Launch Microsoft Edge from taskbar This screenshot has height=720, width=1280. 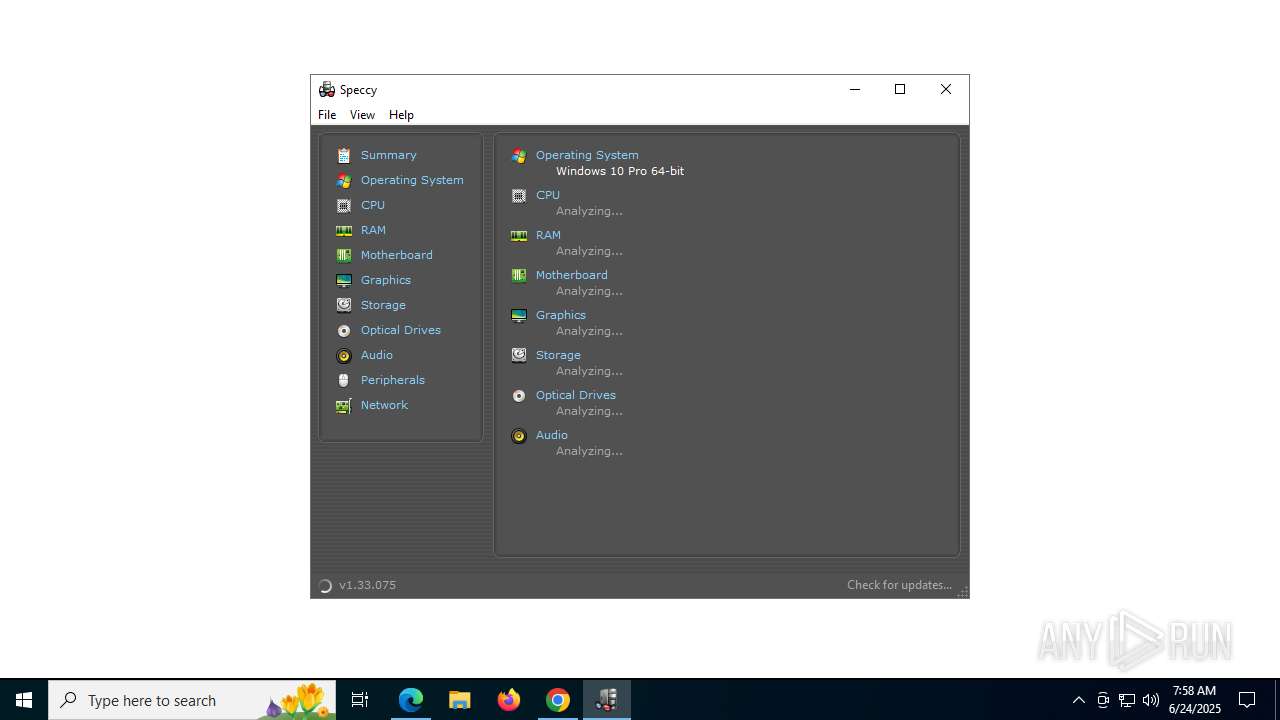click(x=411, y=700)
